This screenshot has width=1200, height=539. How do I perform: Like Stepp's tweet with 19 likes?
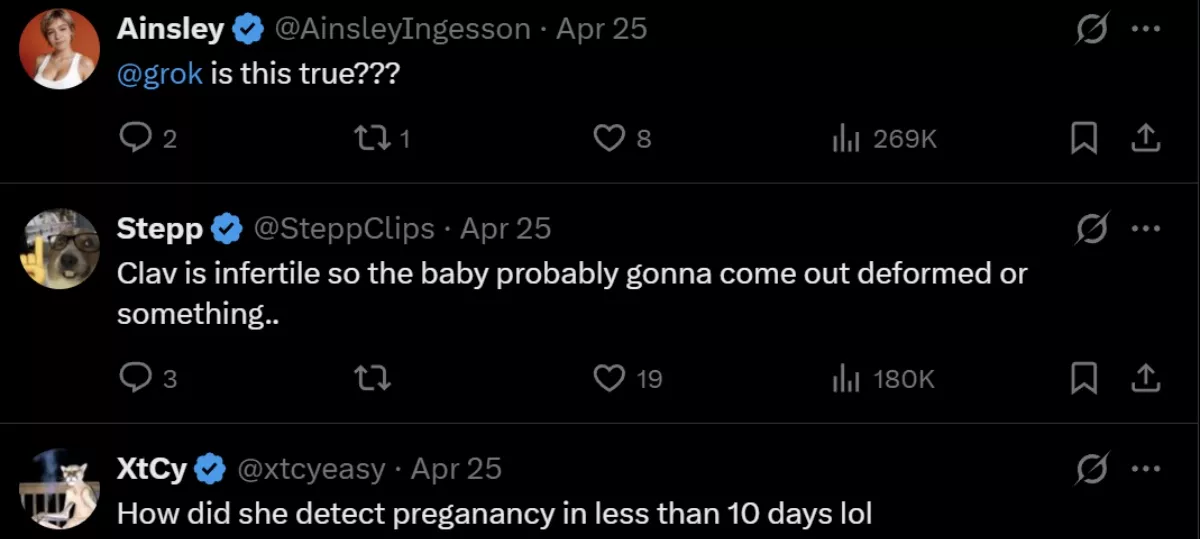click(609, 378)
